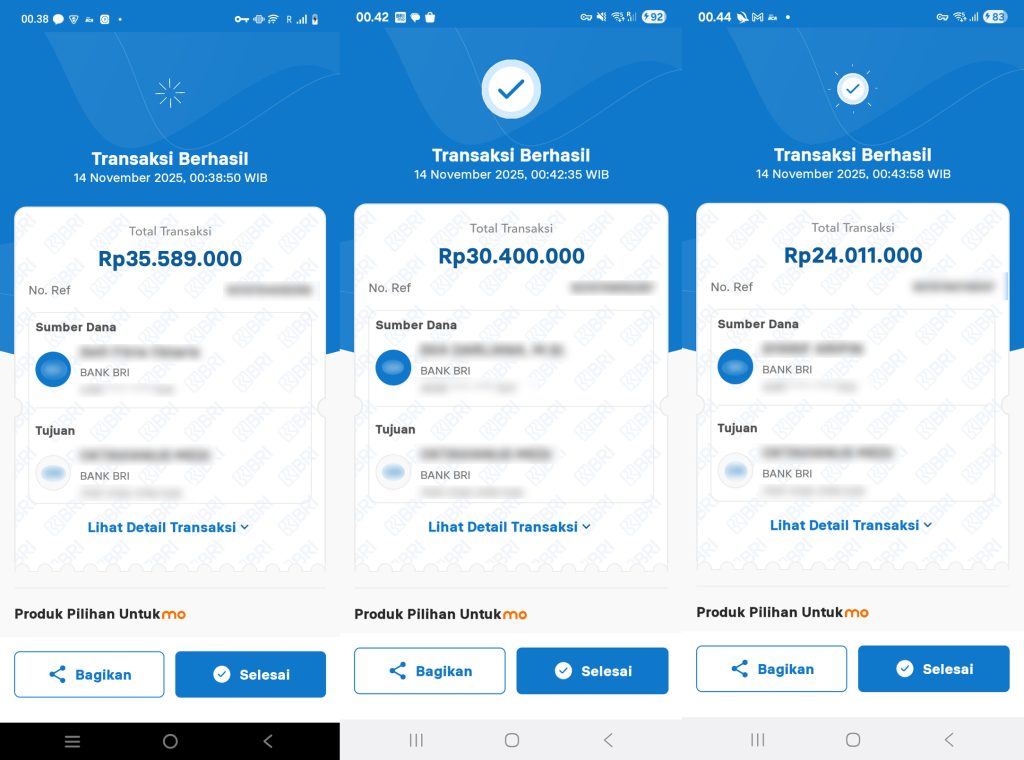Click the large success checkmark above Rp30.400.000
Viewport: 1024px width, 760px height.
511,89
